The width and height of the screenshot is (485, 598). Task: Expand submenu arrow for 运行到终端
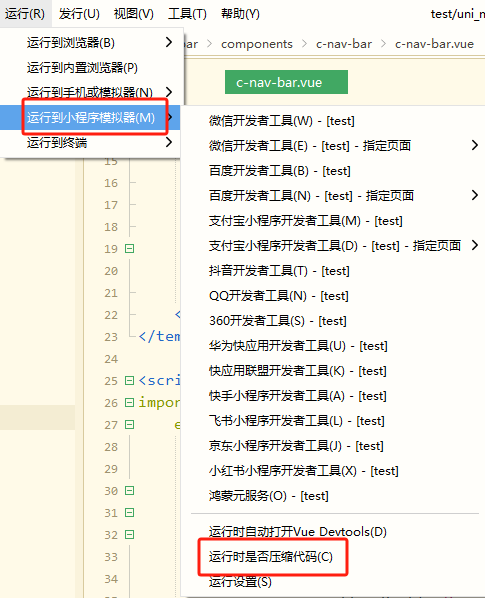point(169,142)
